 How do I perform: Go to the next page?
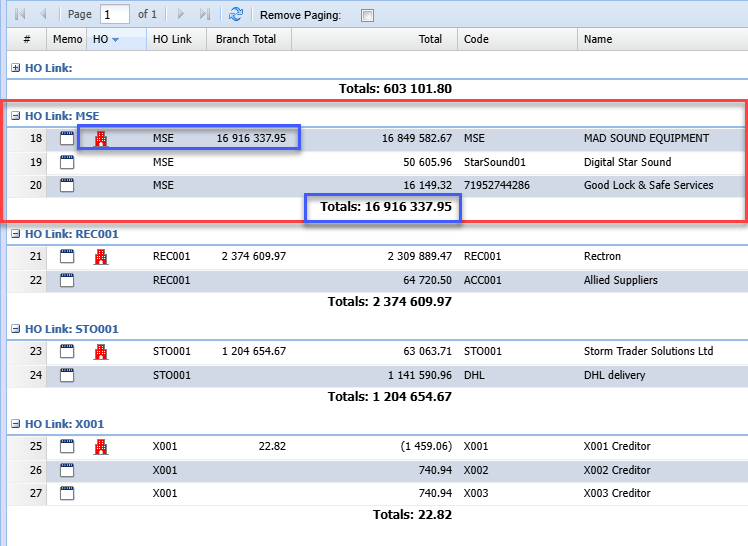[180, 14]
